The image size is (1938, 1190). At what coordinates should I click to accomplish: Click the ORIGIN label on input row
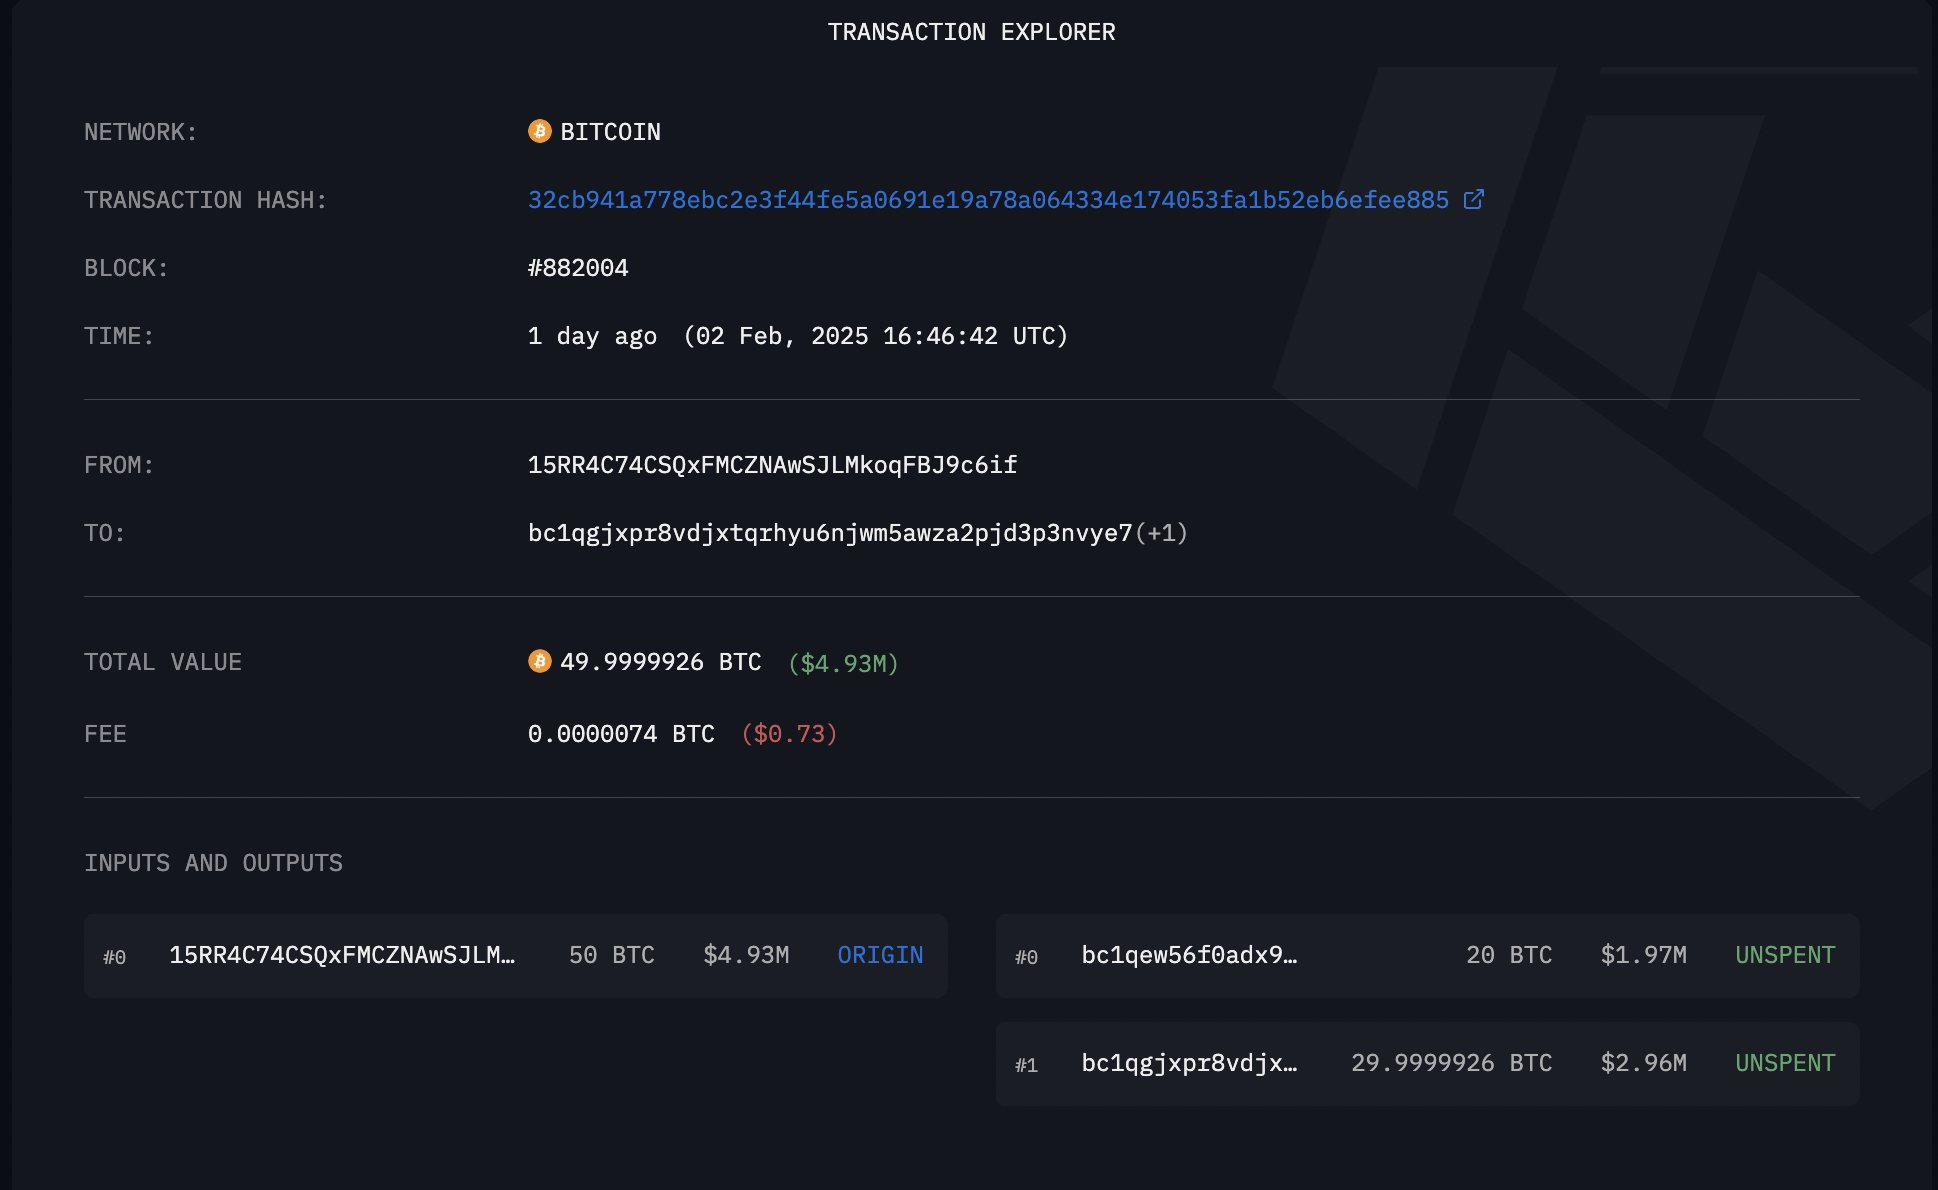[880, 955]
